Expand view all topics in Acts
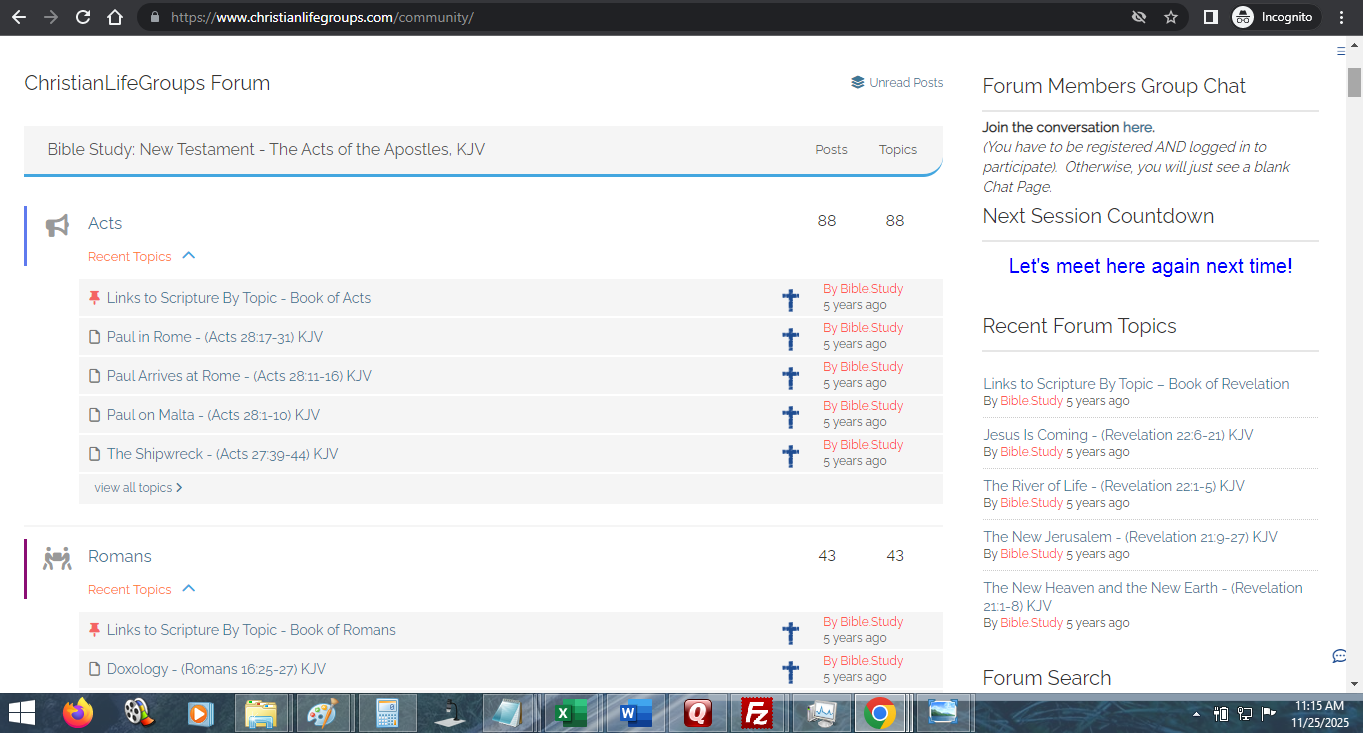The image size is (1363, 733). 138,488
